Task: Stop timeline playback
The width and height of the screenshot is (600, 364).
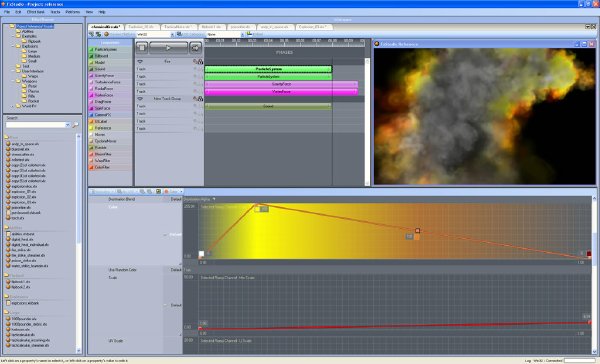Action: click(142, 48)
